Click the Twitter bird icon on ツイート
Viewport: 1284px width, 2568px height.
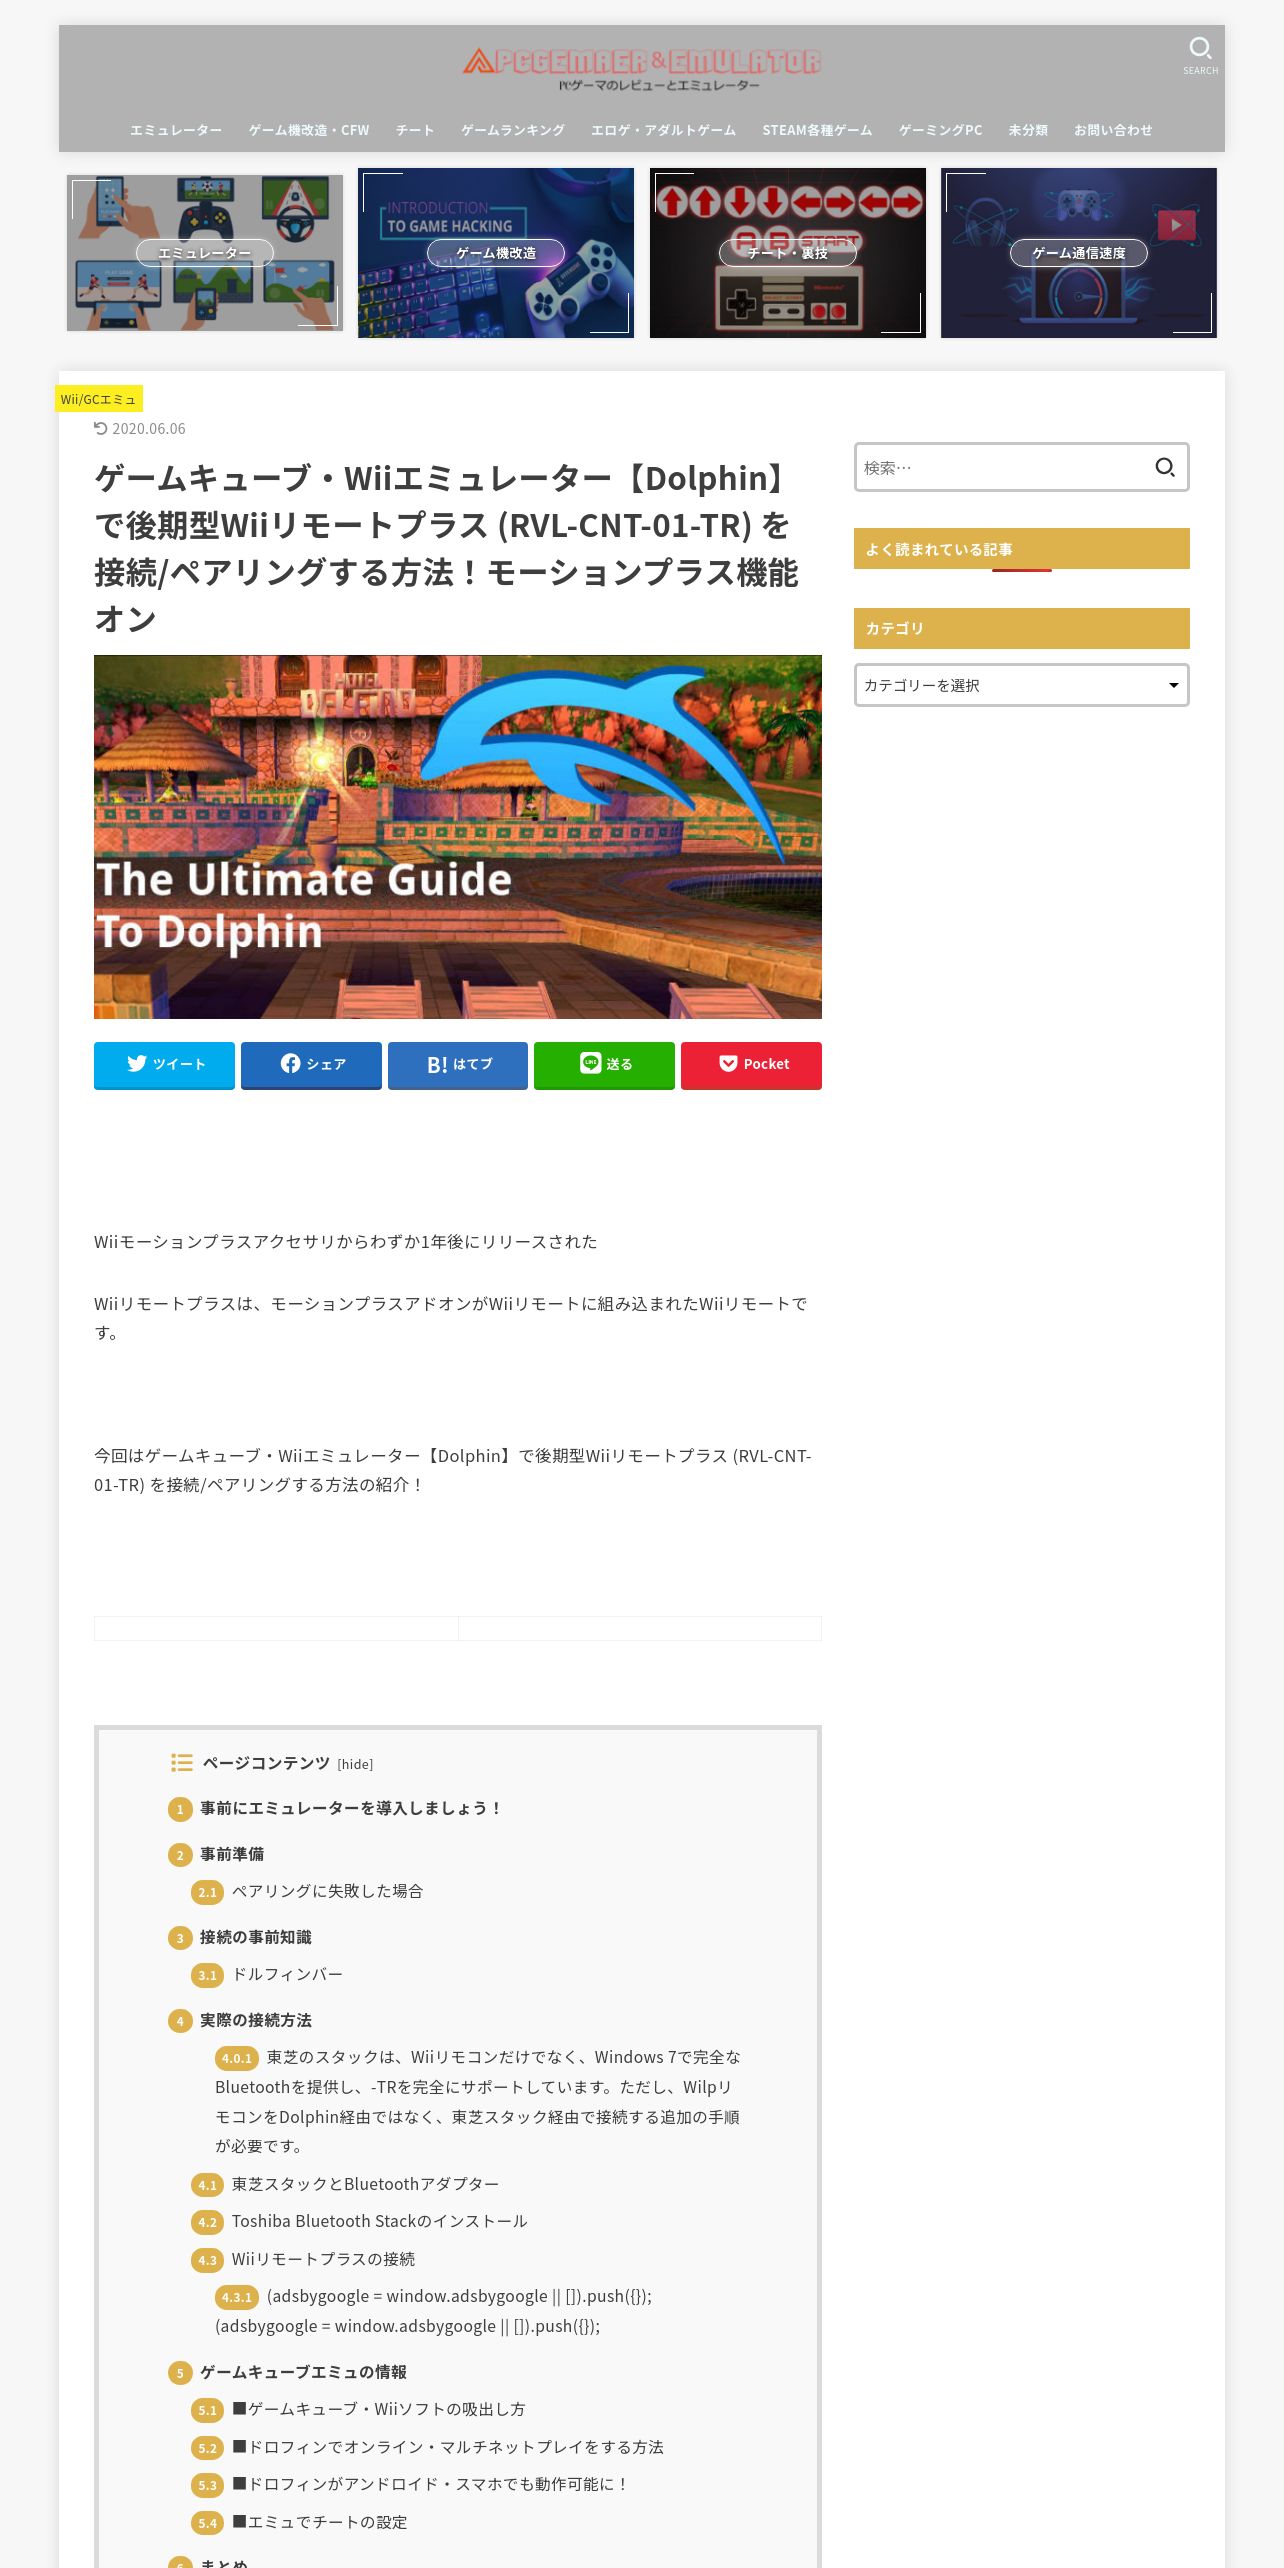coord(137,1063)
